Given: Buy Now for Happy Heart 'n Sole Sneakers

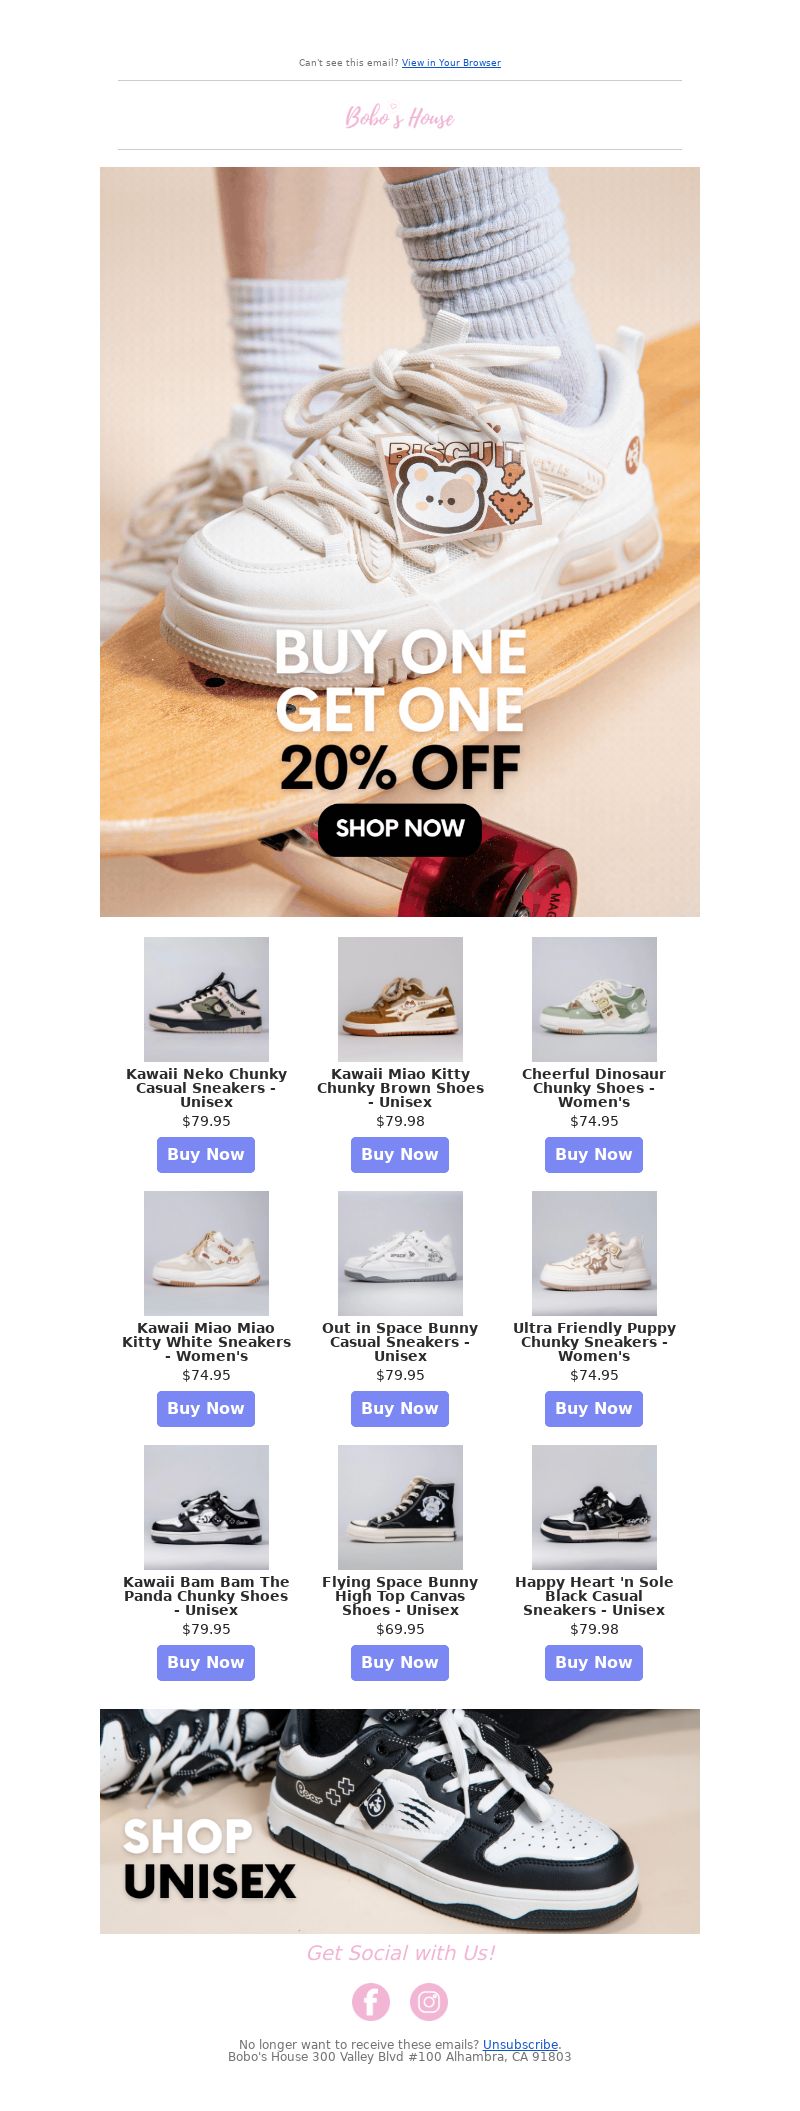Looking at the screenshot, I should tap(594, 1663).
